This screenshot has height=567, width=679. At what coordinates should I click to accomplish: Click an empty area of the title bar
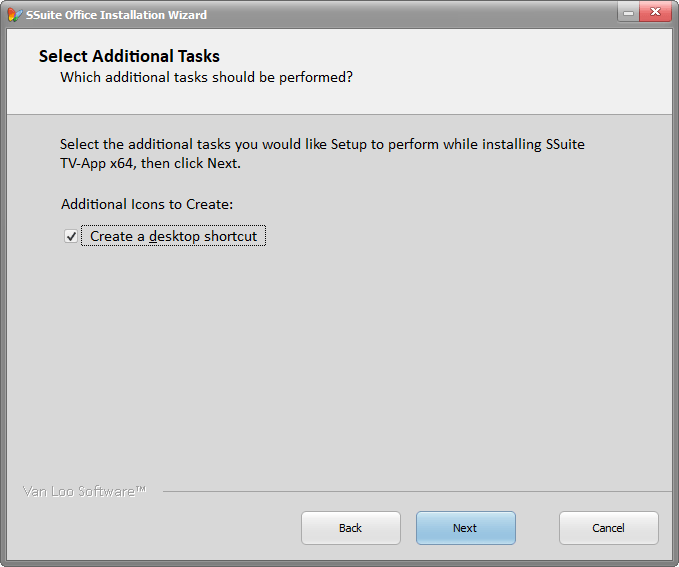pos(400,14)
